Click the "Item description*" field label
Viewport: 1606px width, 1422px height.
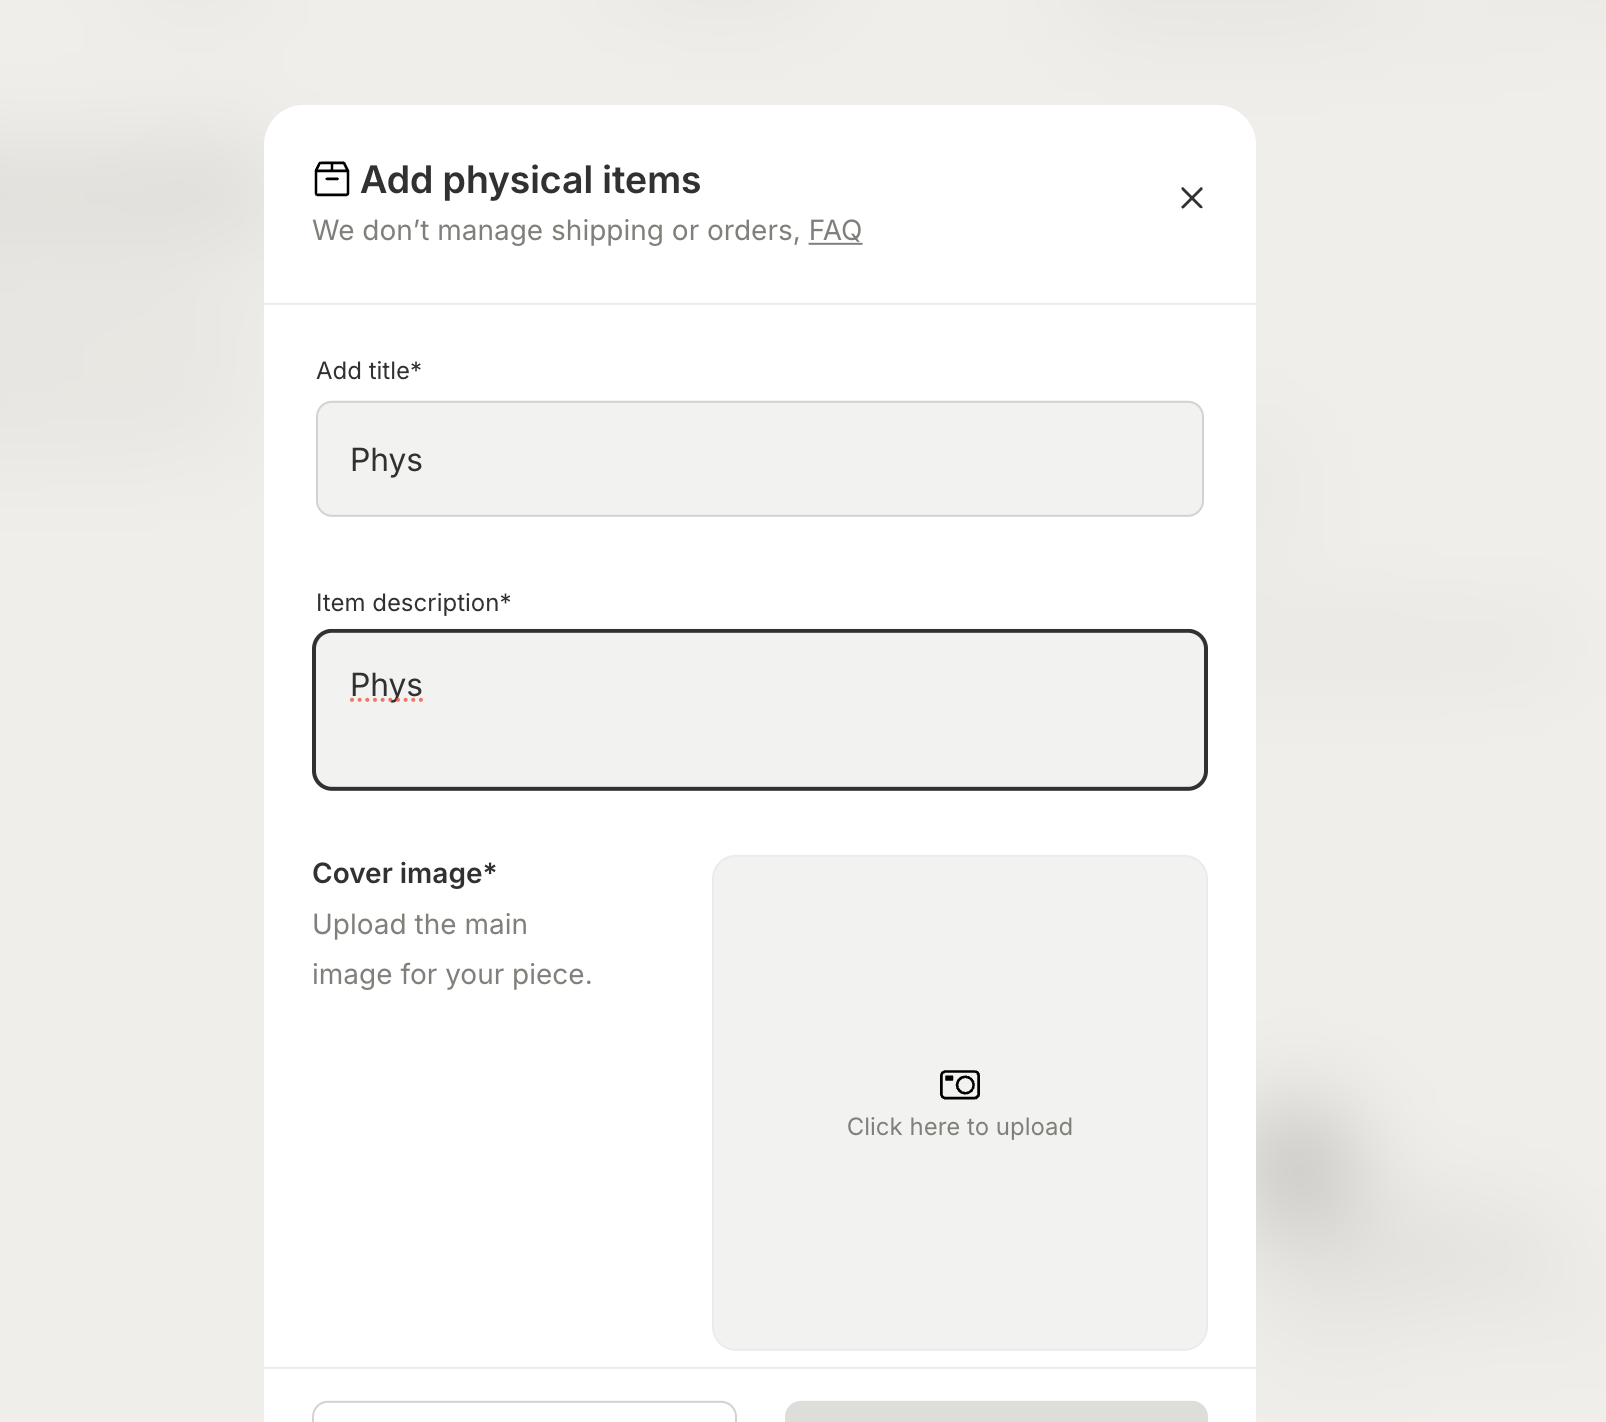click(413, 603)
